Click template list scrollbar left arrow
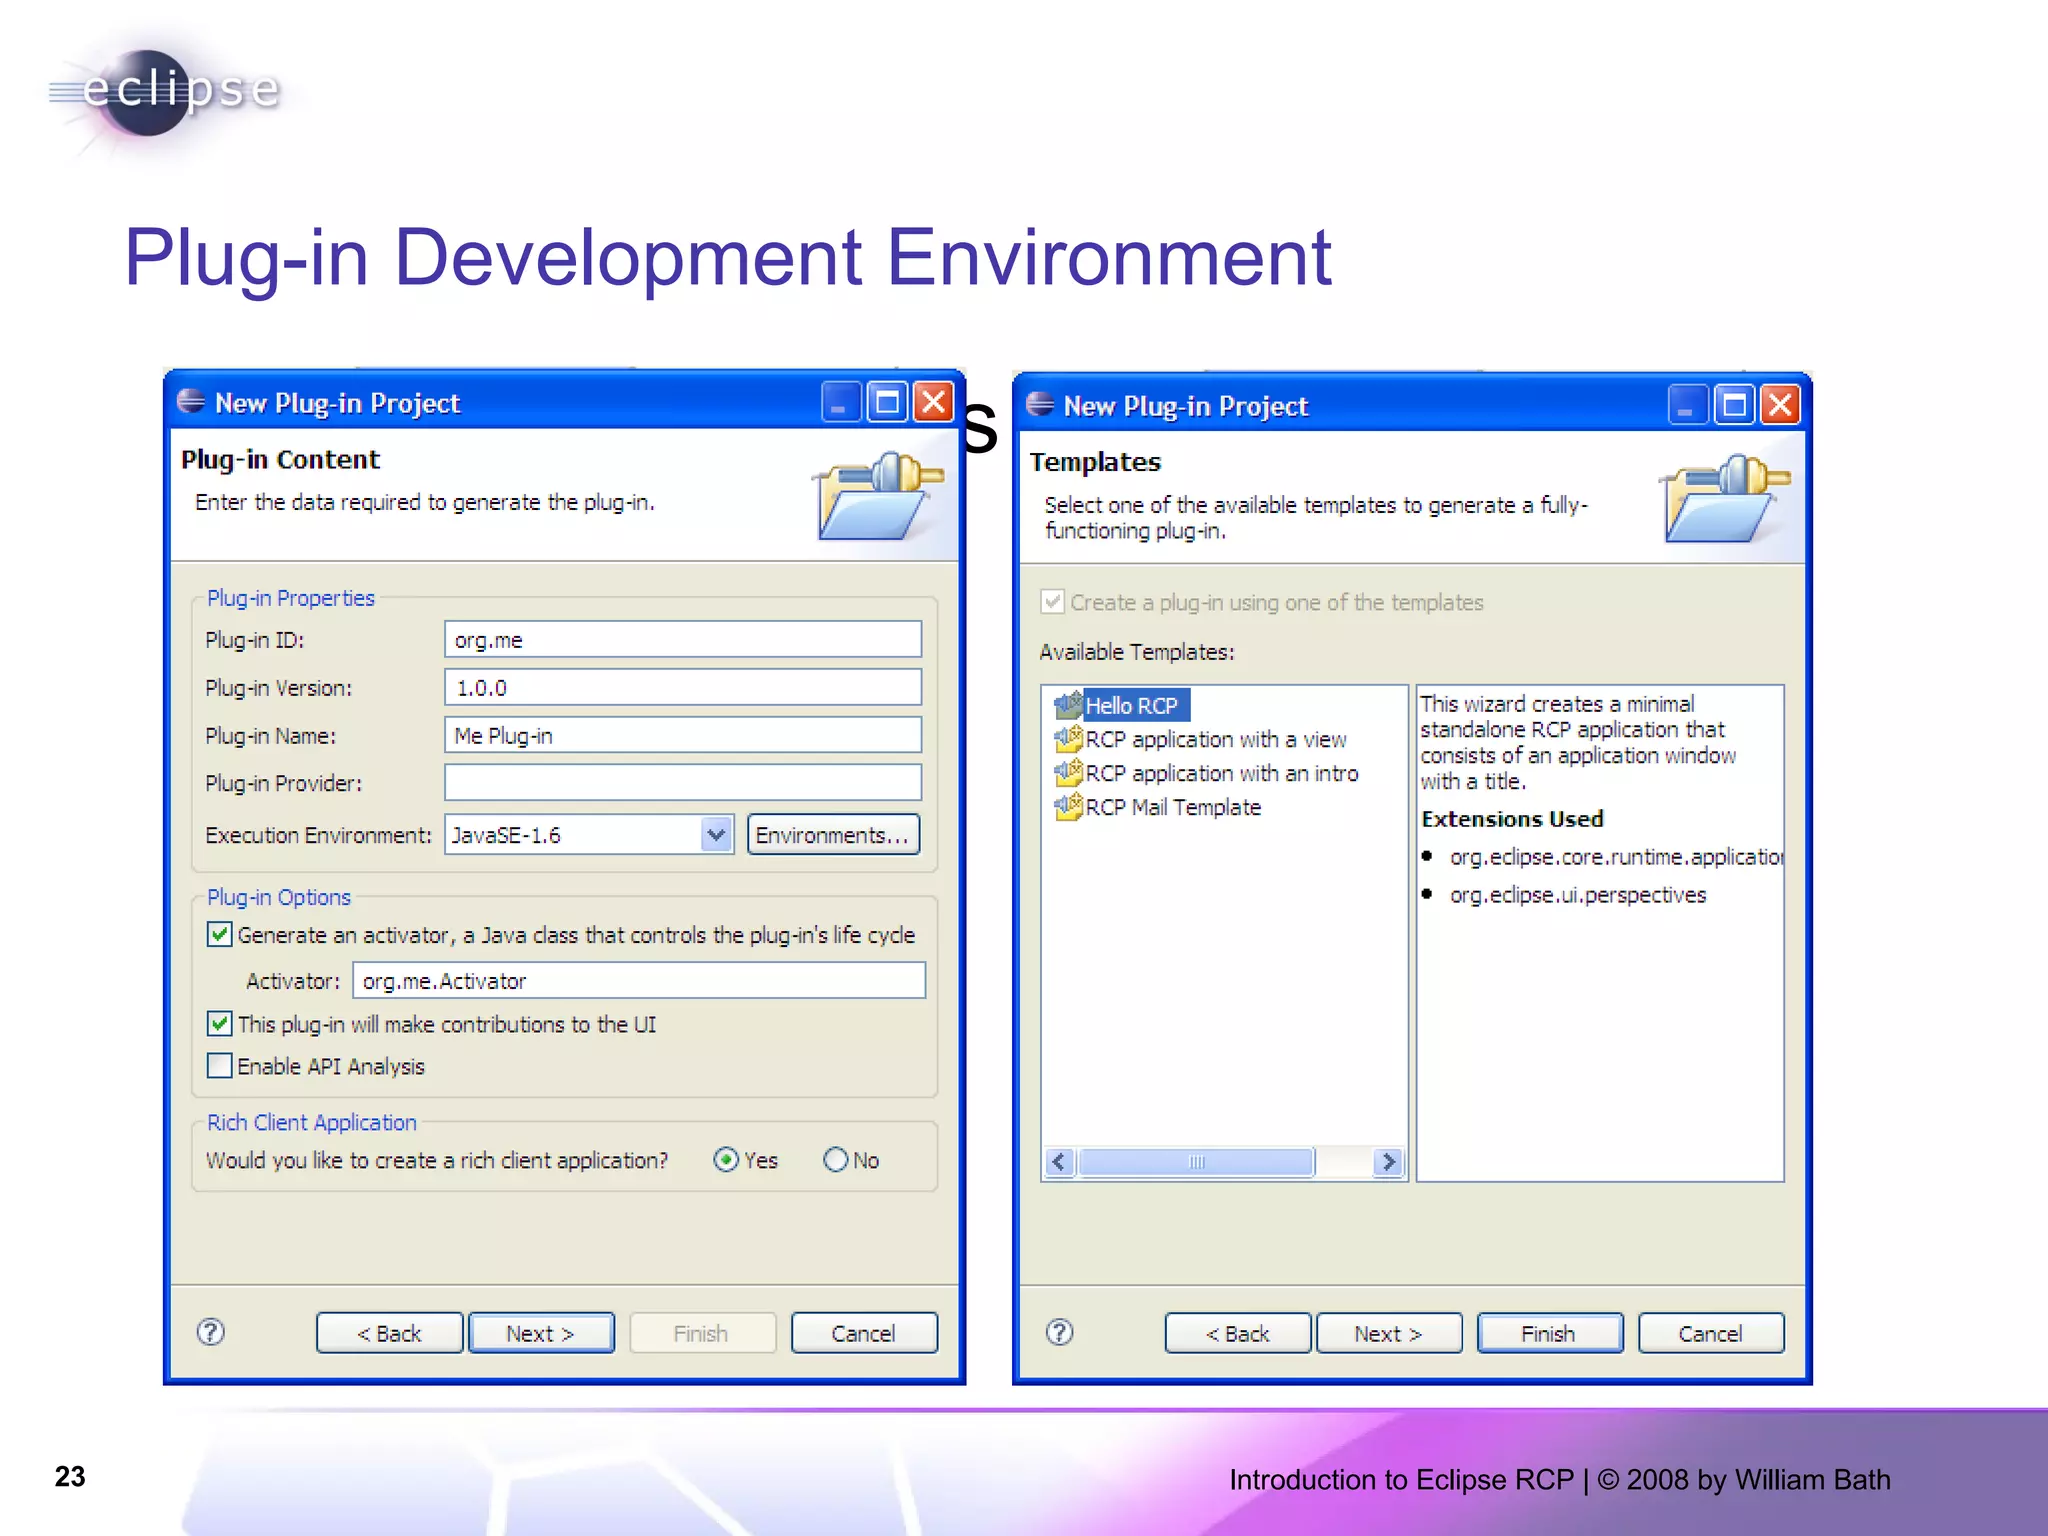Image resolution: width=2048 pixels, height=1536 pixels. tap(1060, 1162)
